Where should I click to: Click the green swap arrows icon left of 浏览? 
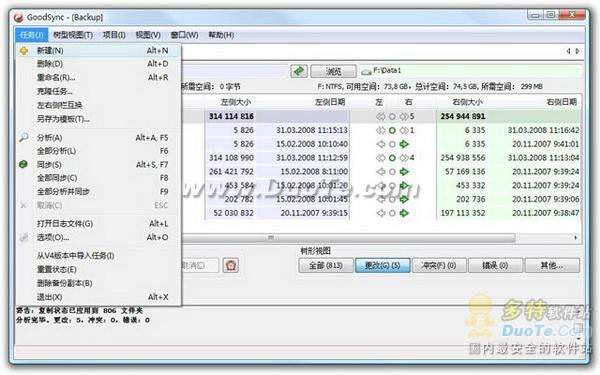tap(299, 71)
